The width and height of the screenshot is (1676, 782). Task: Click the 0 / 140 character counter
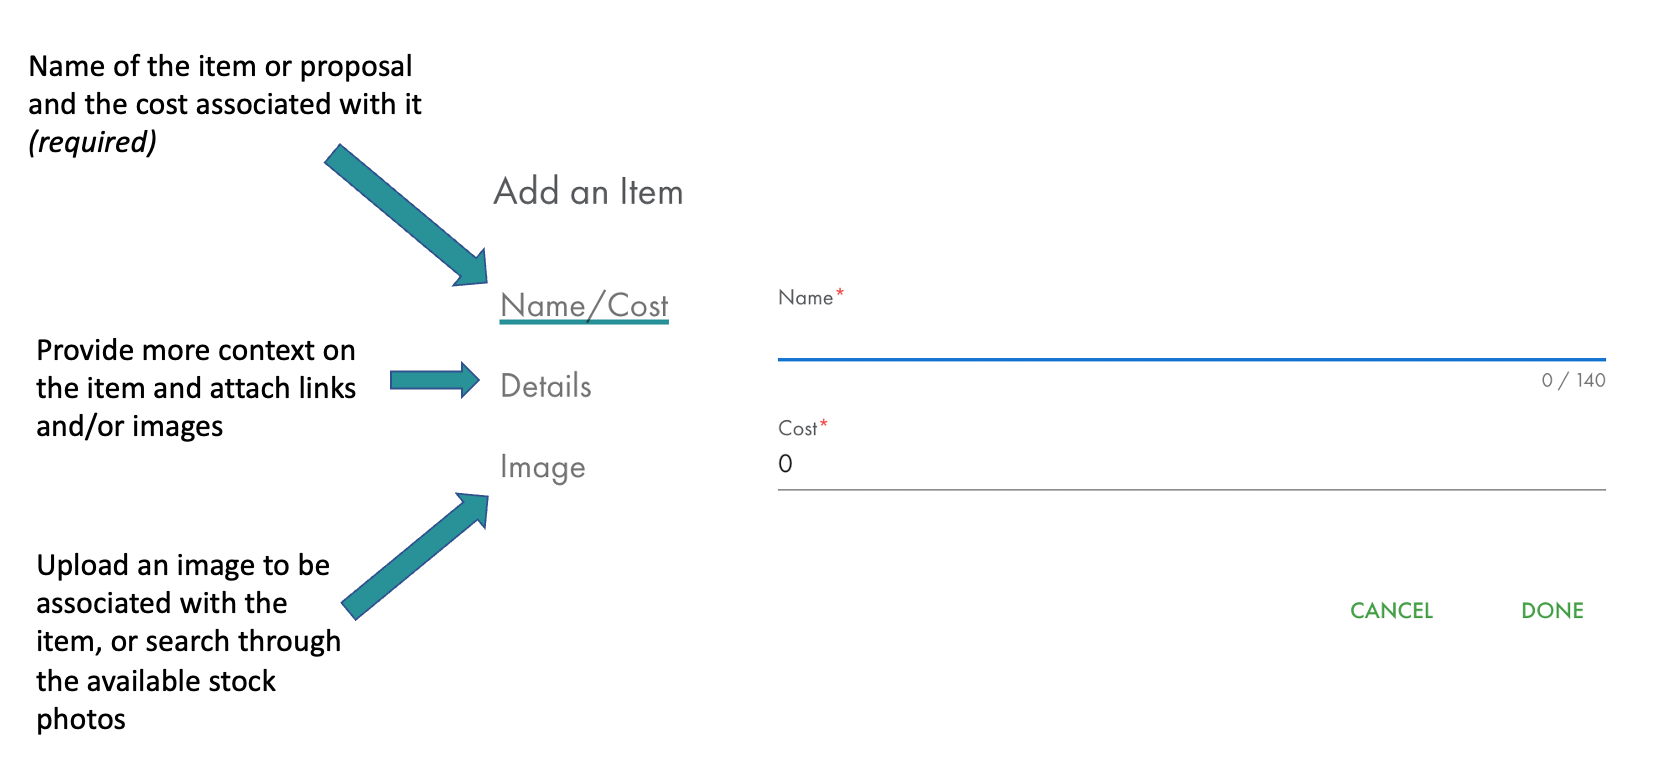pos(1573,380)
